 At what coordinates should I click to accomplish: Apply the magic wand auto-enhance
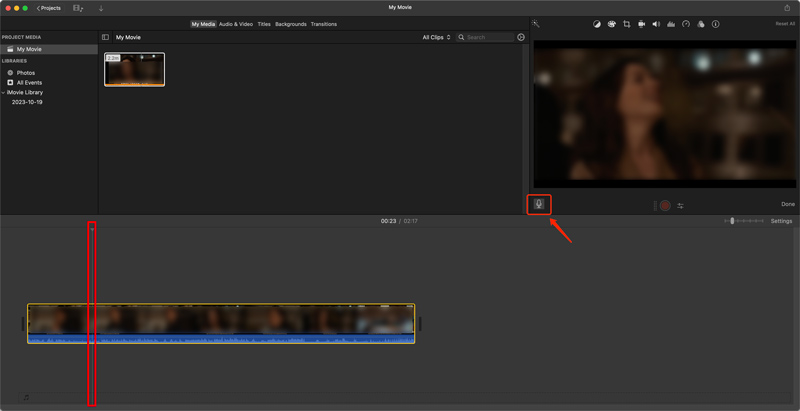[x=536, y=23]
